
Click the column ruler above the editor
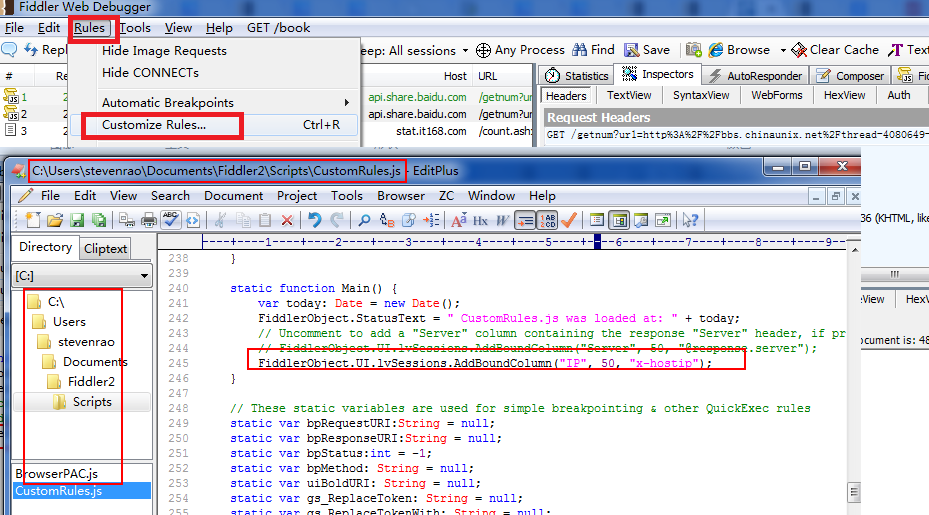[524, 242]
